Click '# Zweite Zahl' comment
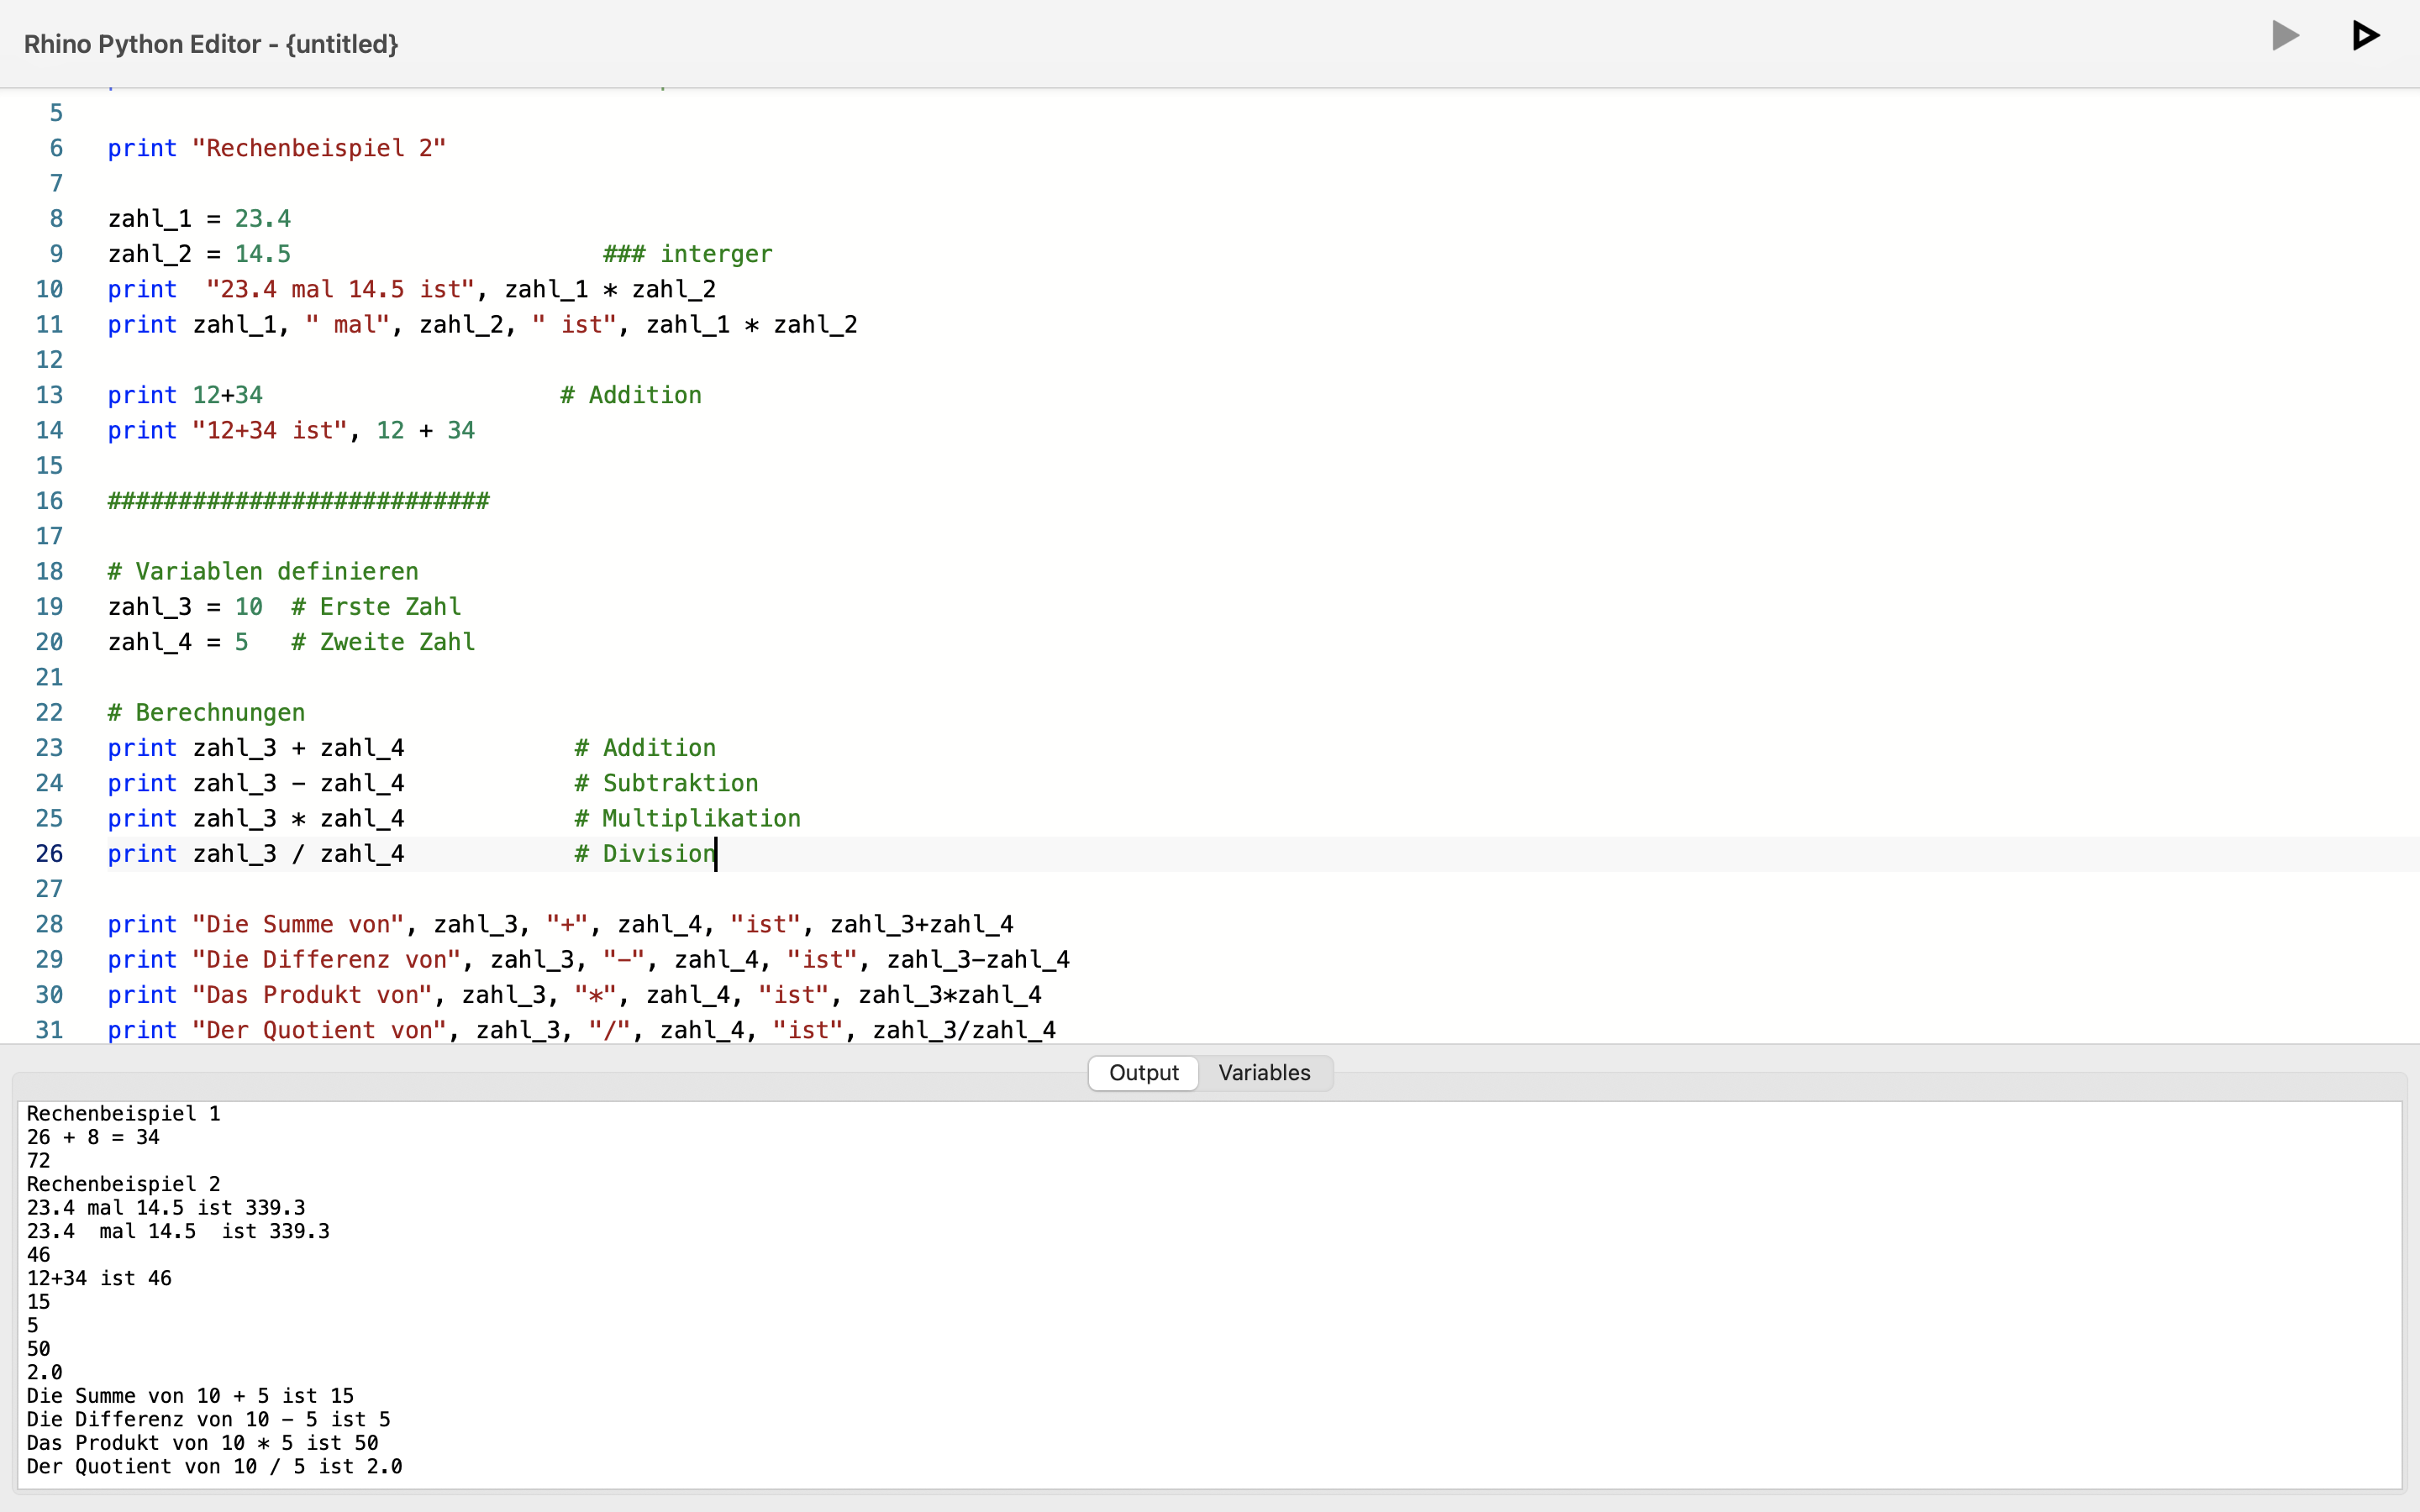 383,642
